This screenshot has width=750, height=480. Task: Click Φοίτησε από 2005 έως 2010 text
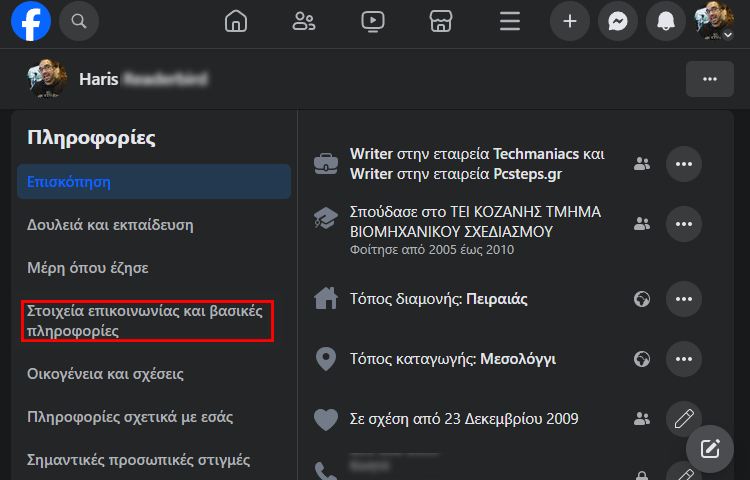pyautogui.click(x=432, y=250)
